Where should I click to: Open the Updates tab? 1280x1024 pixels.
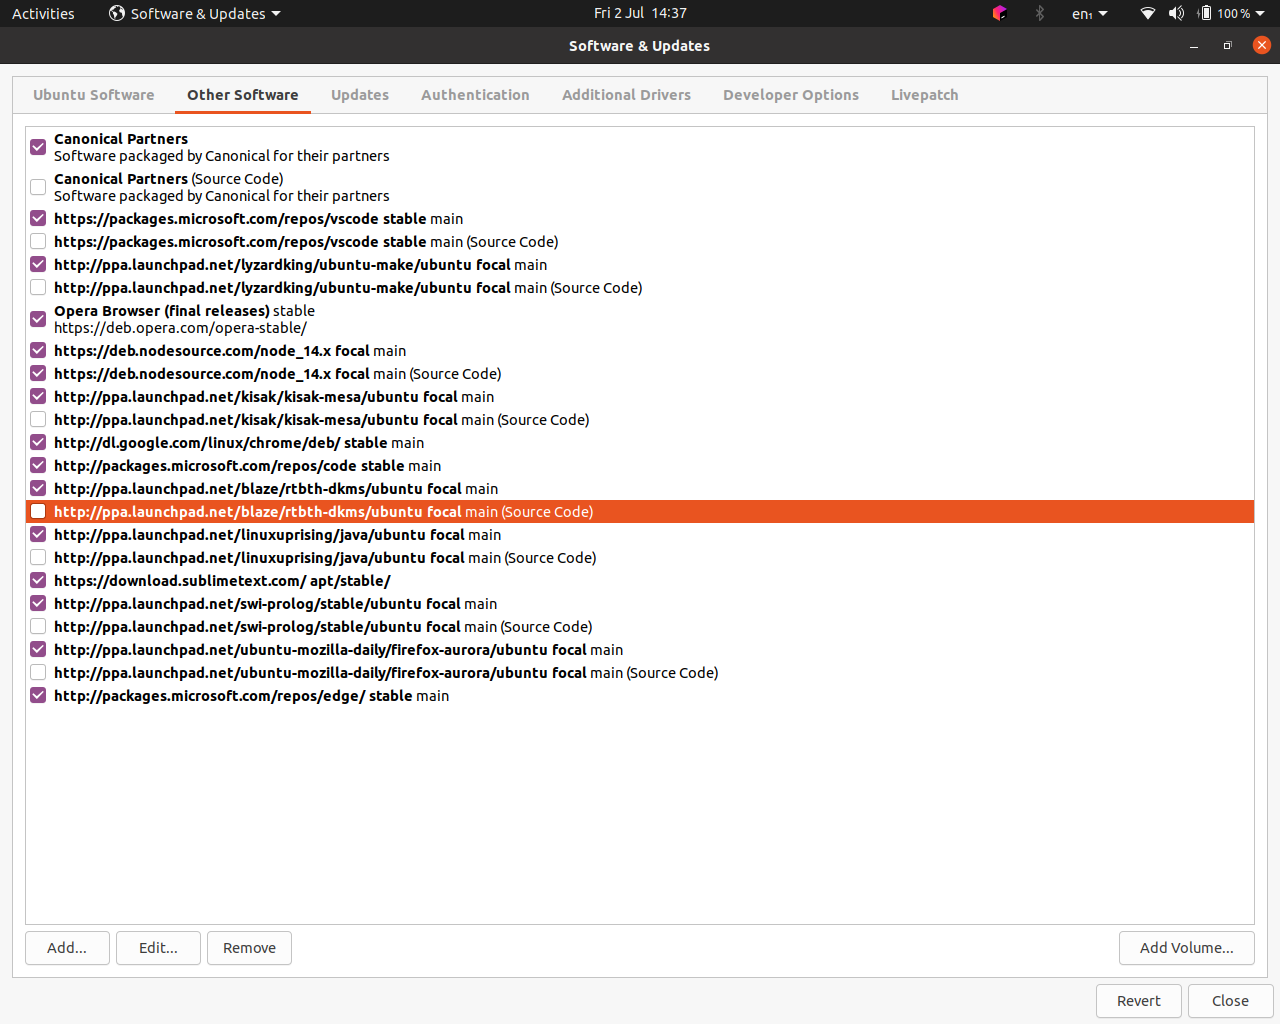(x=360, y=95)
